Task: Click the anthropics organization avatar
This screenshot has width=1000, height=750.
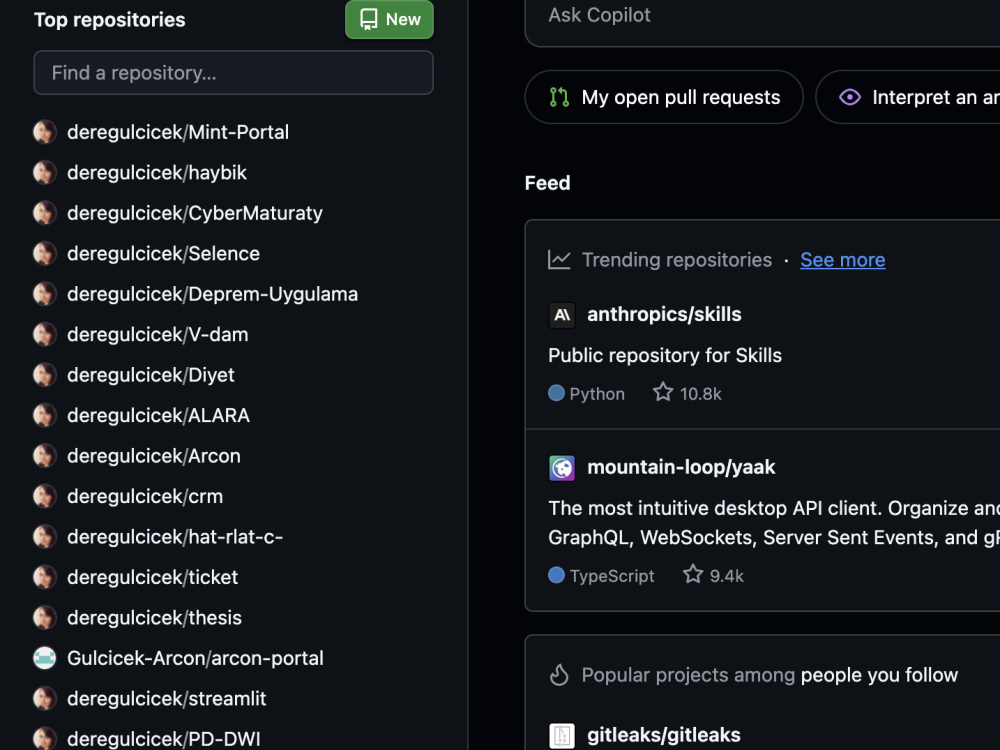Action: (x=562, y=315)
